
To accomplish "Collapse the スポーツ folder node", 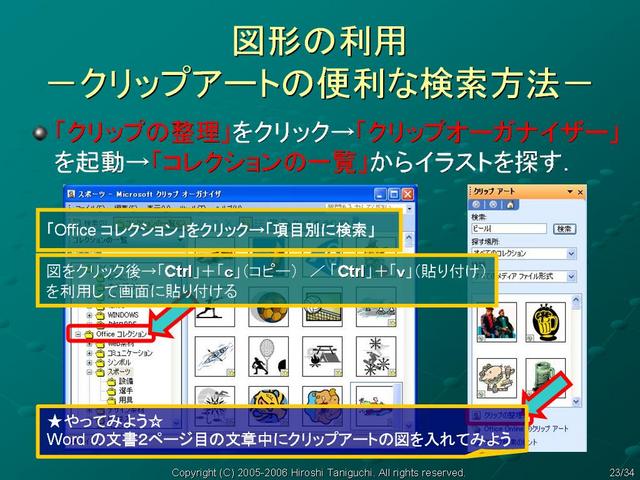I will (89, 372).
